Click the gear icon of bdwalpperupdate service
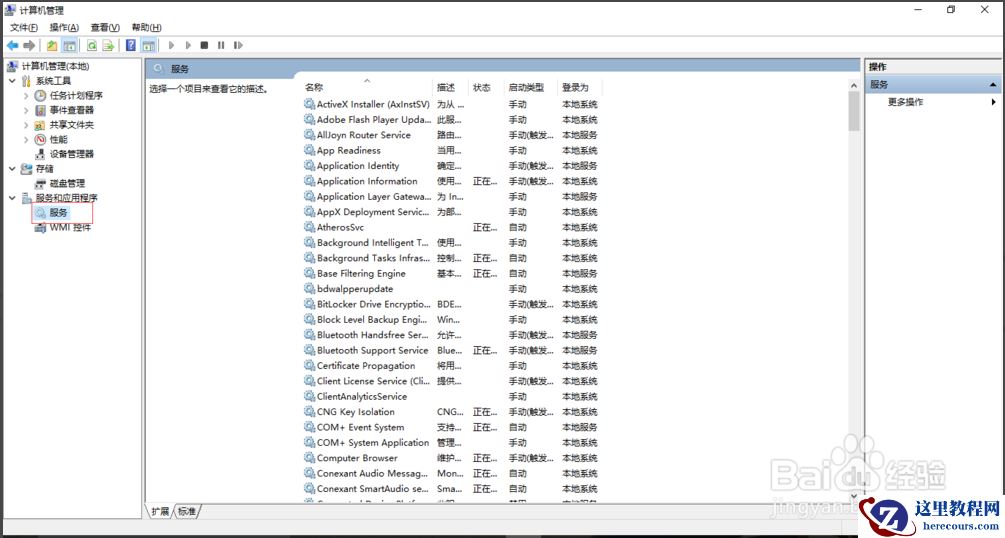 (310, 289)
